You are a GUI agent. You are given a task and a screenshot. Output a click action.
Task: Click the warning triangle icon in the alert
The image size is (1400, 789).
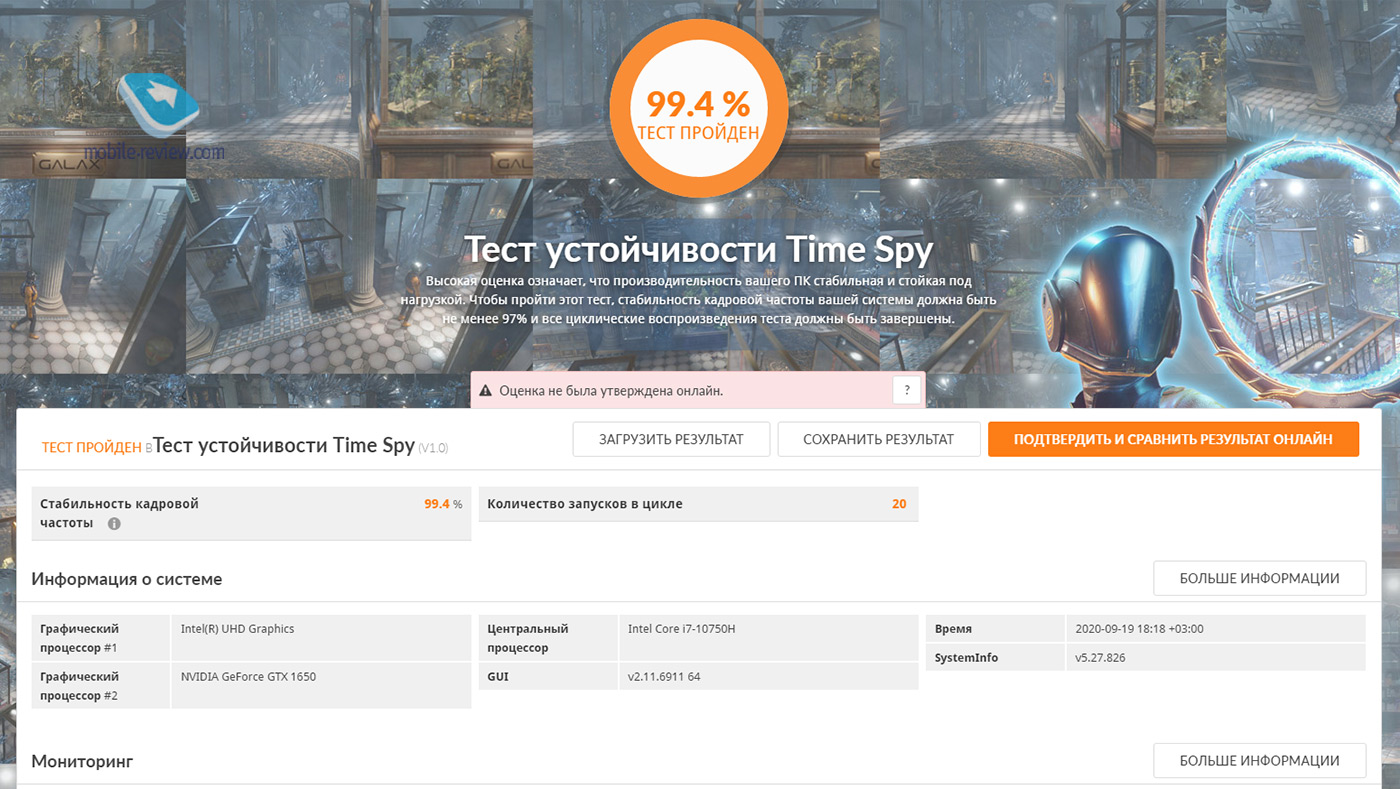[x=486, y=391]
